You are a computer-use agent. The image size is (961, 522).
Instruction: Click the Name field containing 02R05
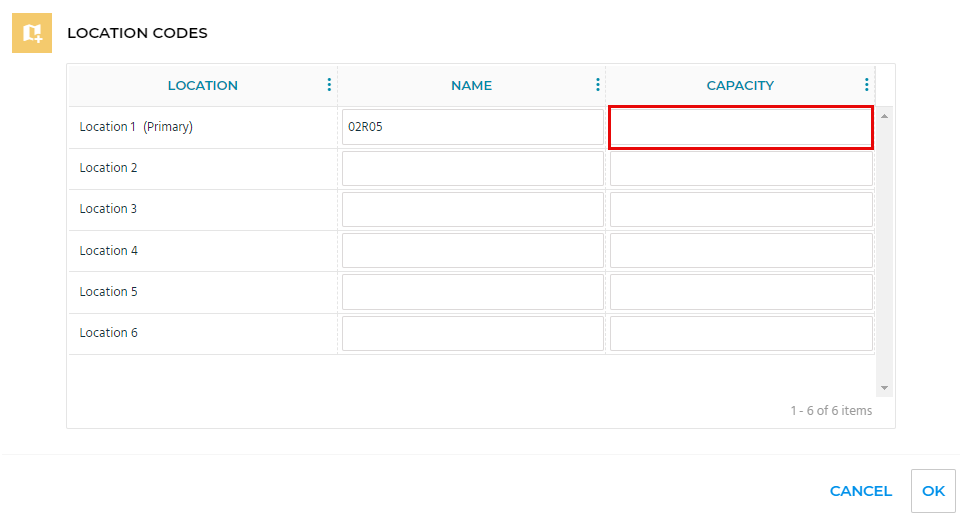pos(472,128)
